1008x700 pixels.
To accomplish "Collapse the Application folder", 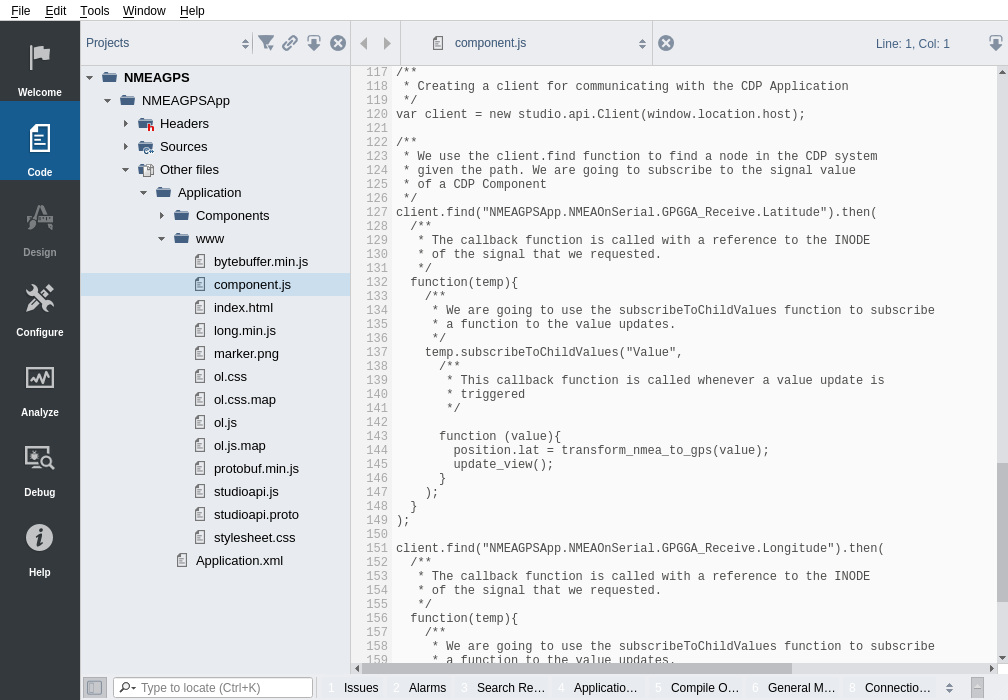I will pyautogui.click(x=144, y=193).
